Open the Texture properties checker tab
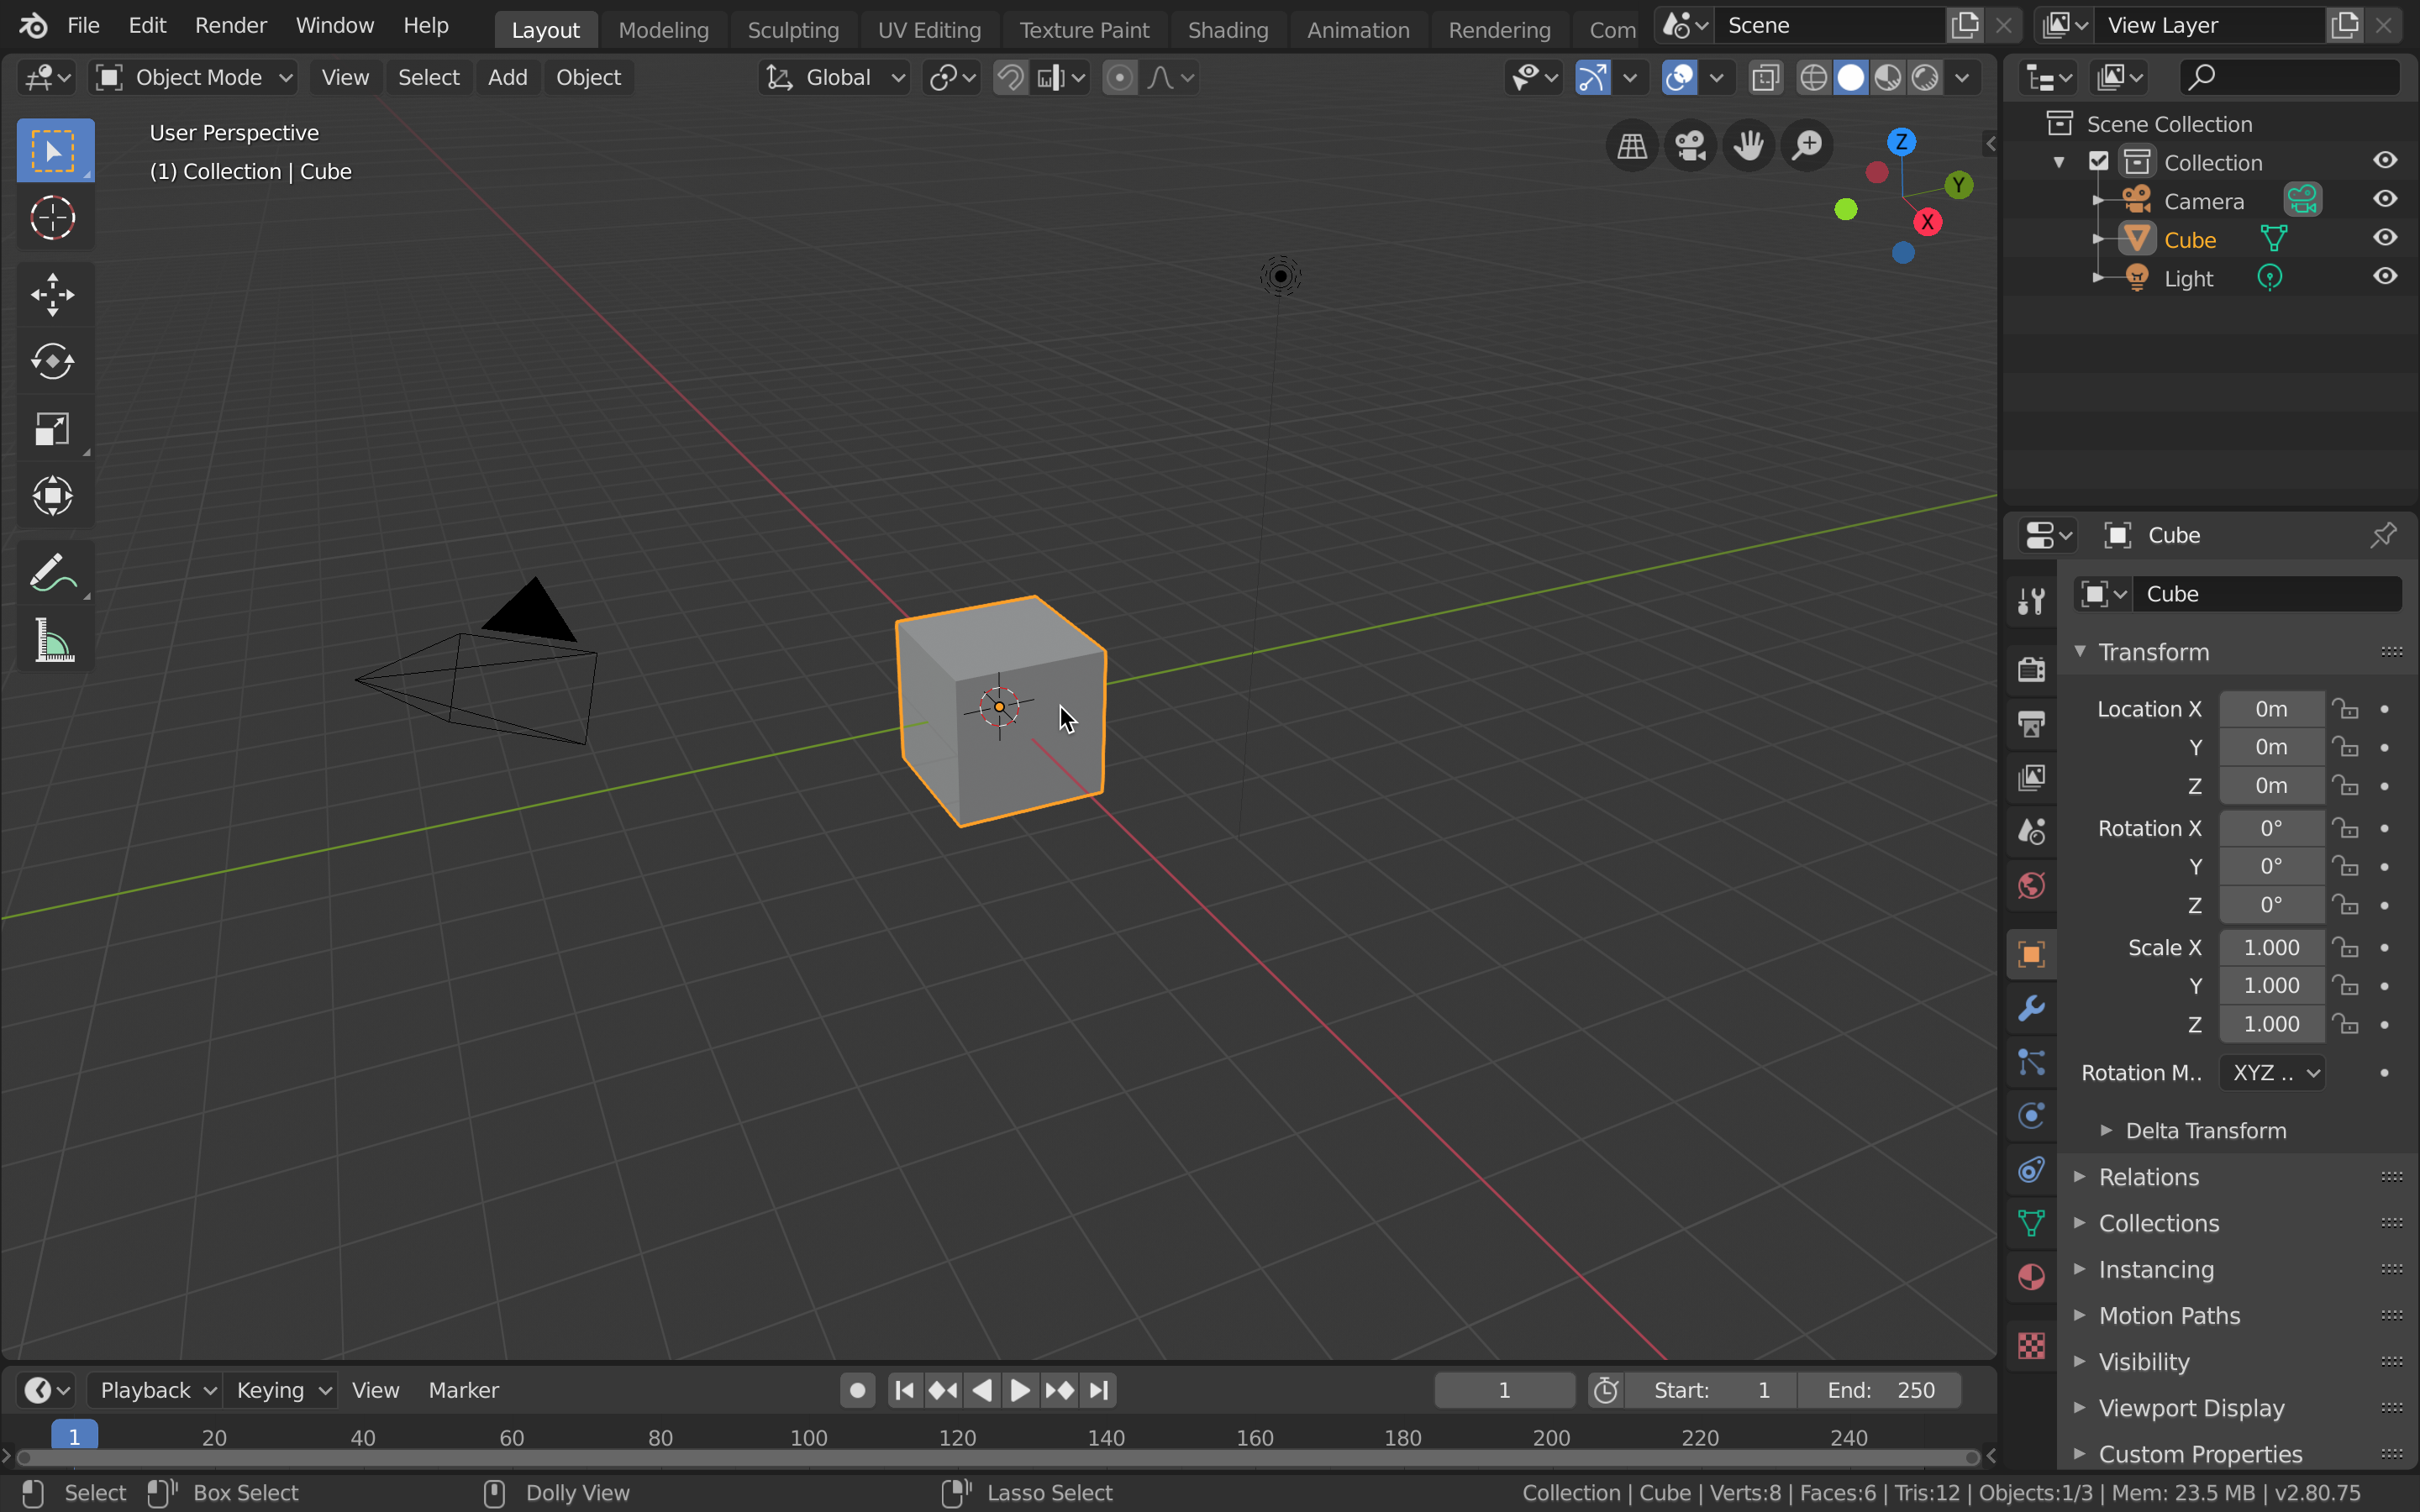Viewport: 2420px width, 1512px height. coord(2031,1346)
